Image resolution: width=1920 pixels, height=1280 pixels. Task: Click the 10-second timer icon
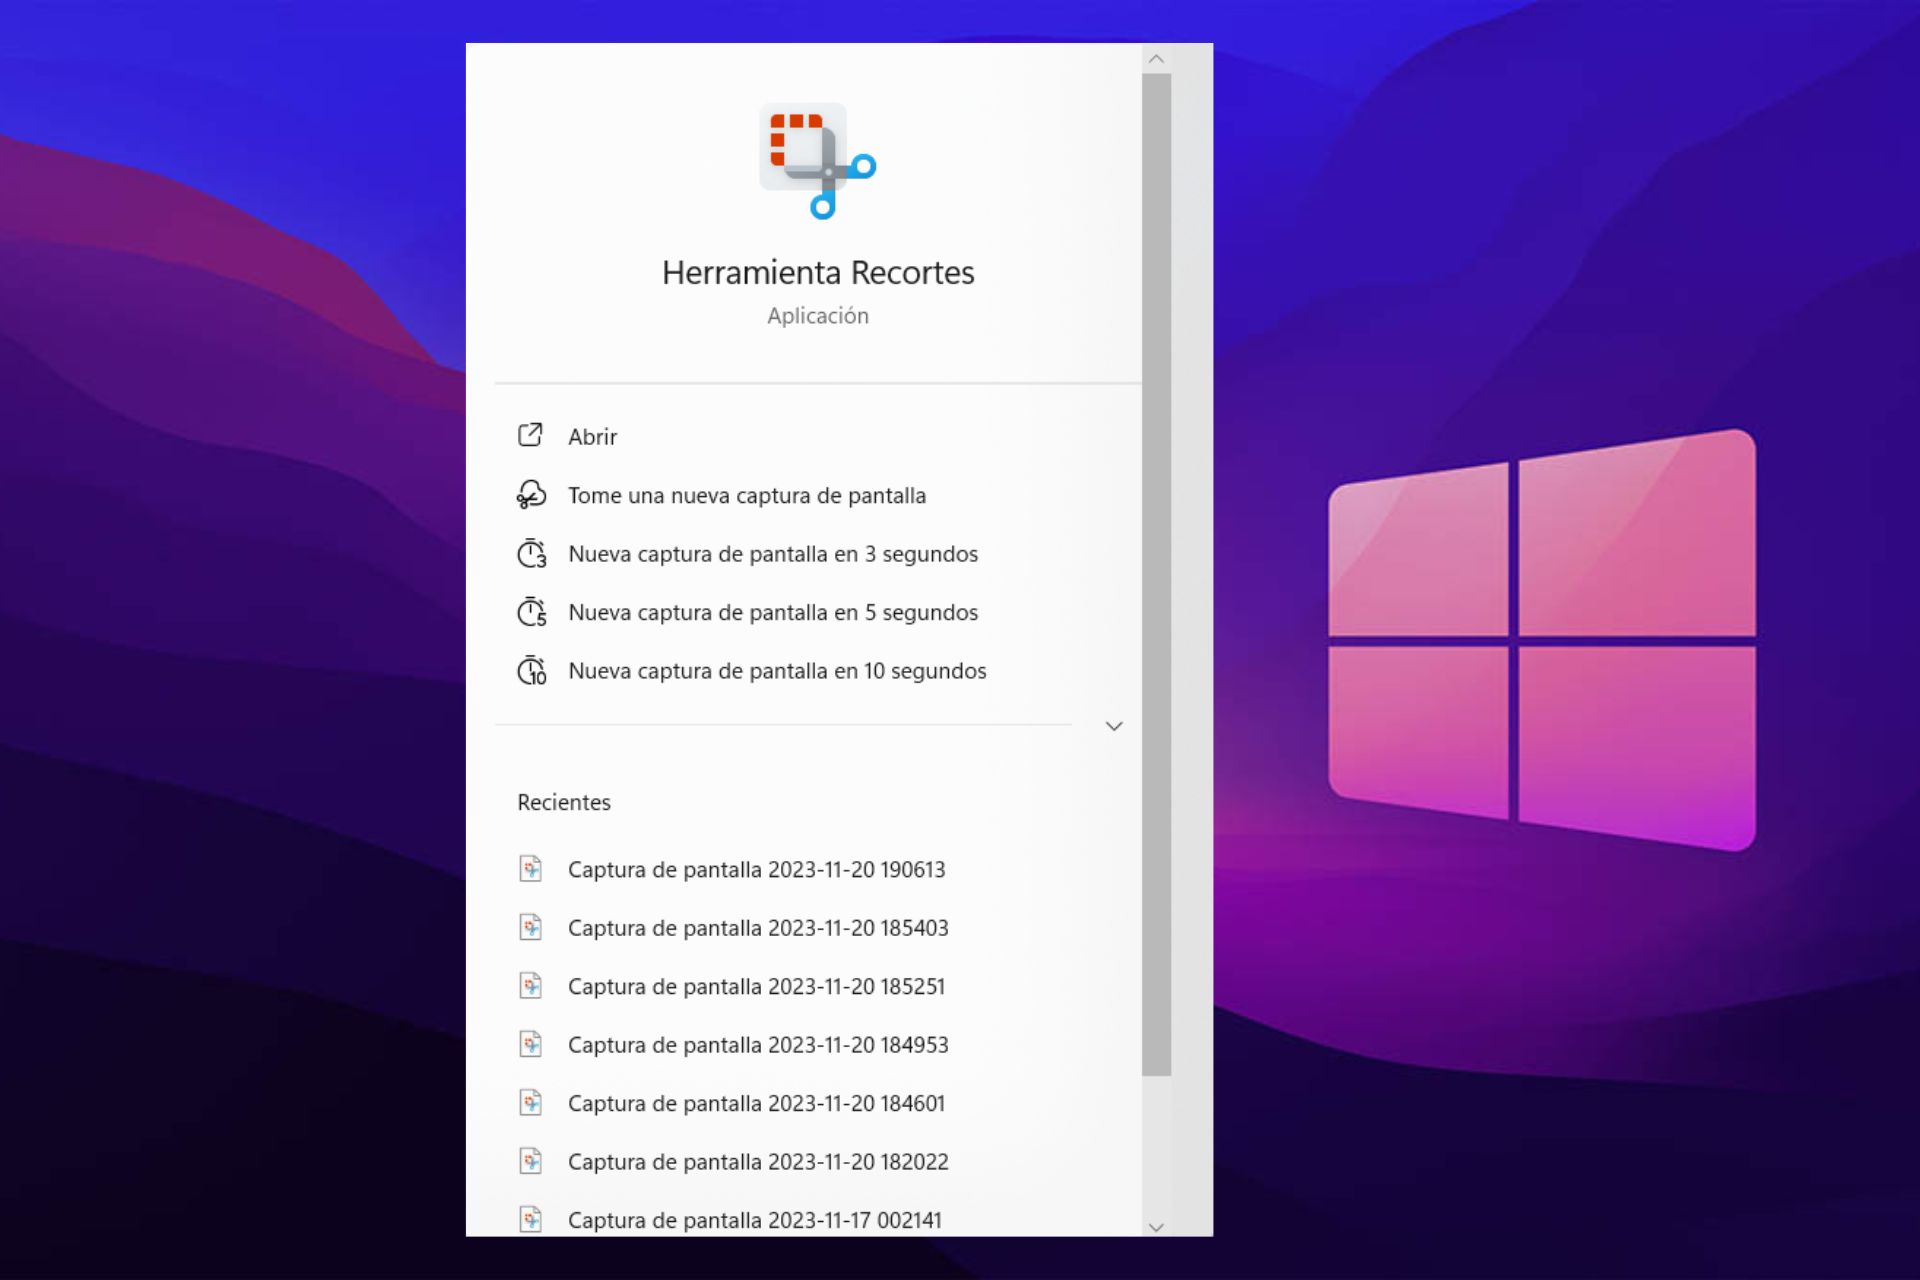click(531, 670)
